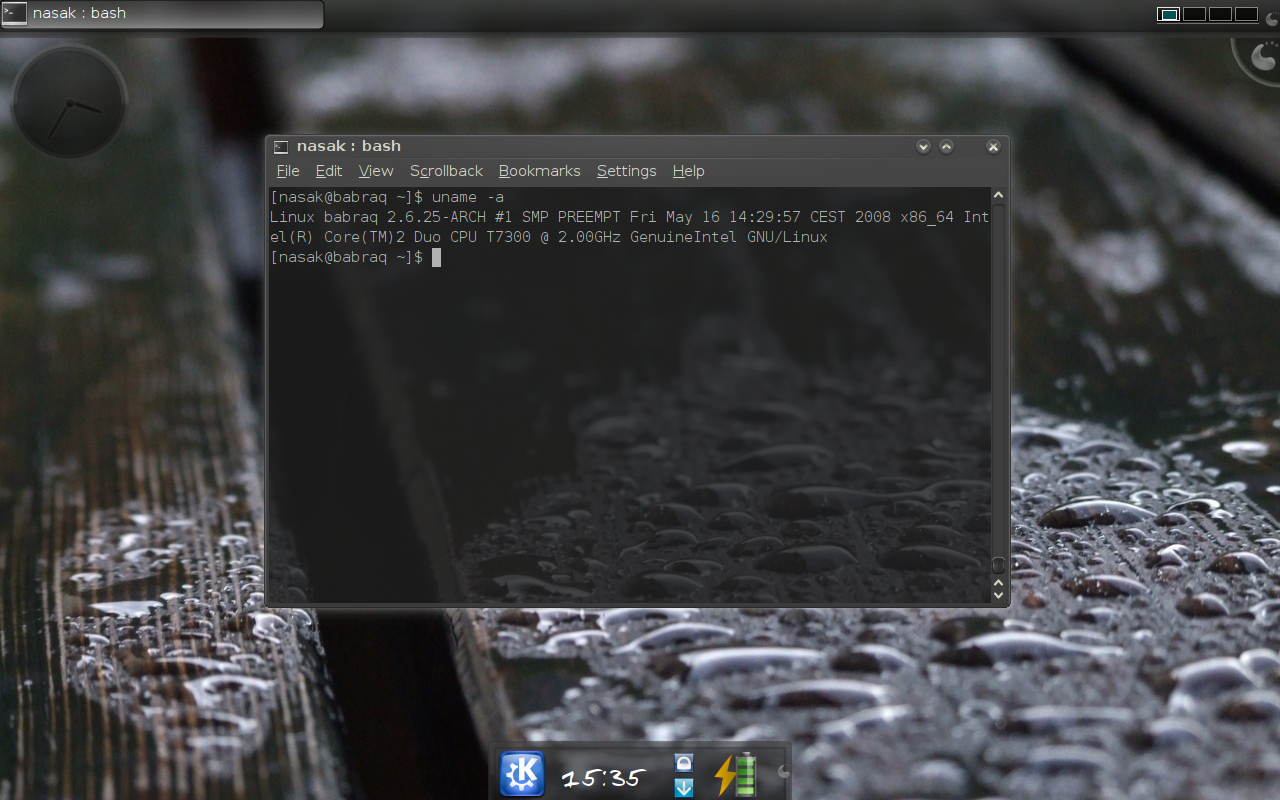Switch to the third virtual desktop in pager
The image size is (1280, 800).
pos(1220,14)
